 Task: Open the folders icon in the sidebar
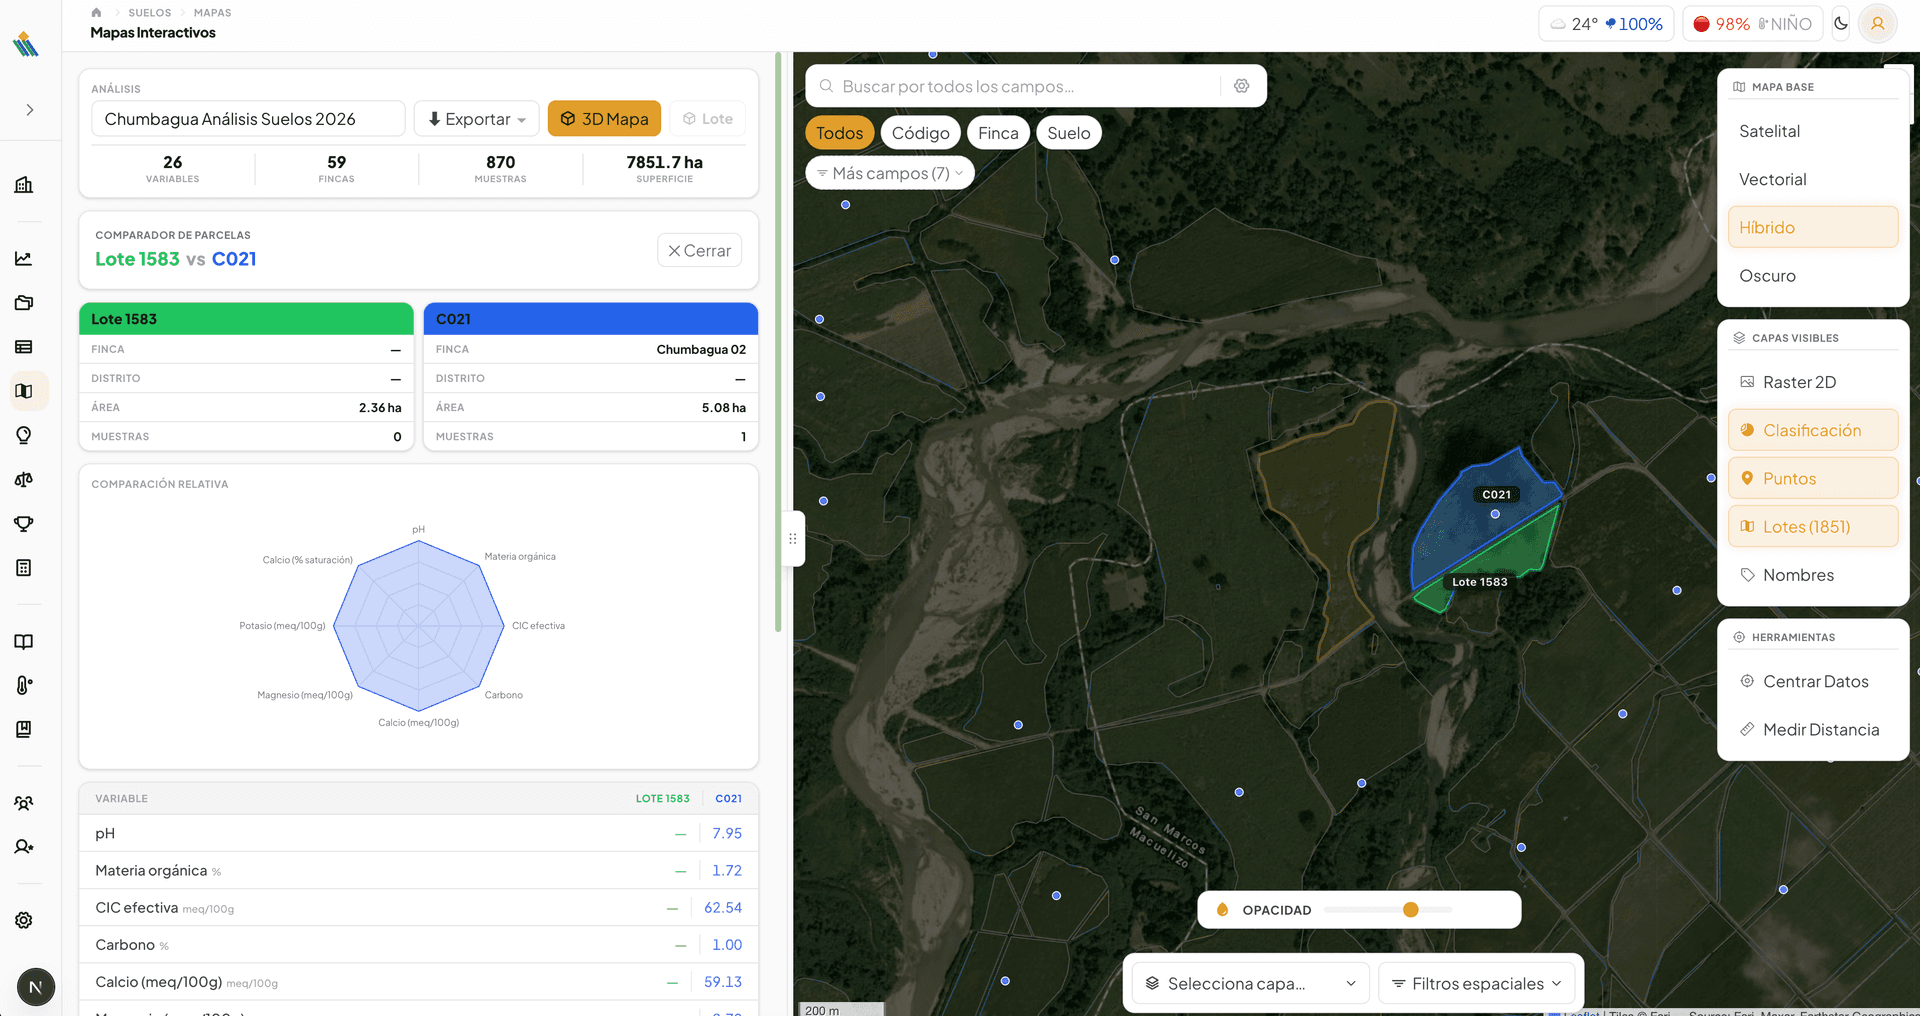24,303
